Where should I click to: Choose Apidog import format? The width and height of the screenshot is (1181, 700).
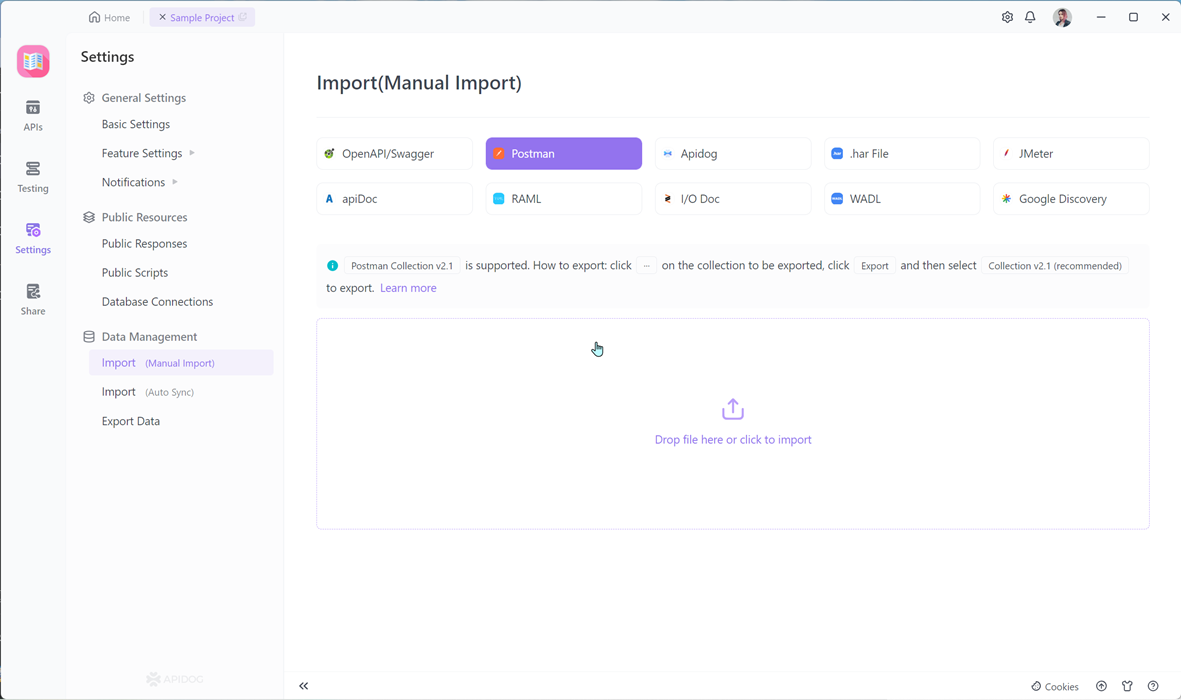(733, 154)
